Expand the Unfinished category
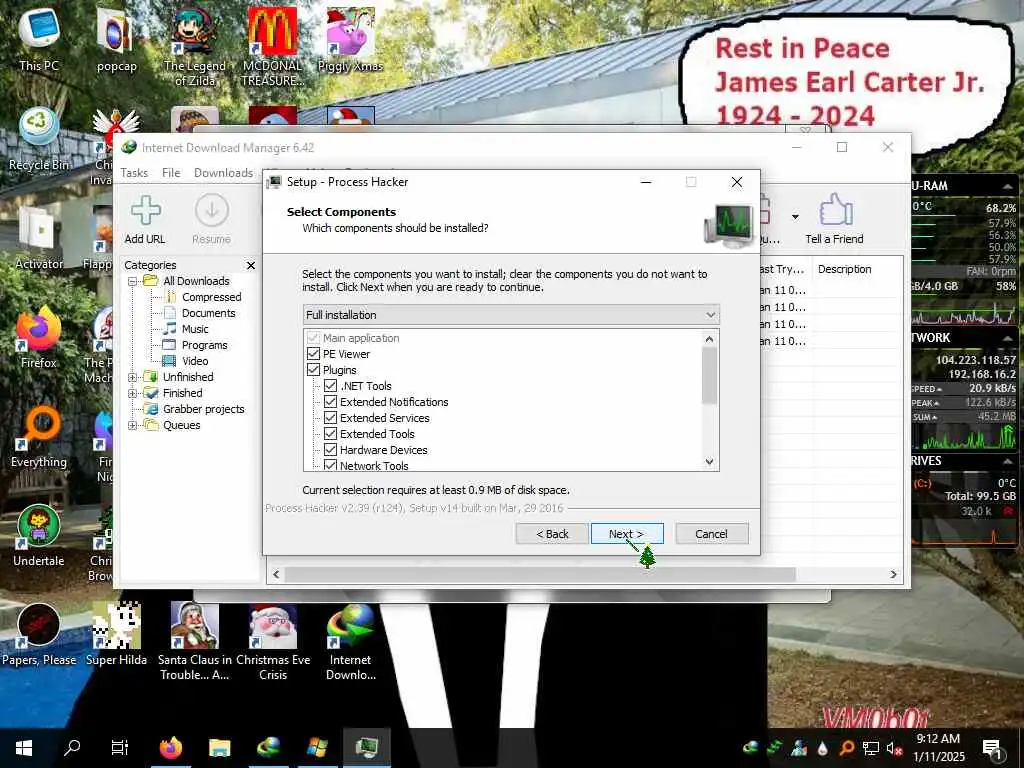Screen dimensions: 1024x768 133,377
